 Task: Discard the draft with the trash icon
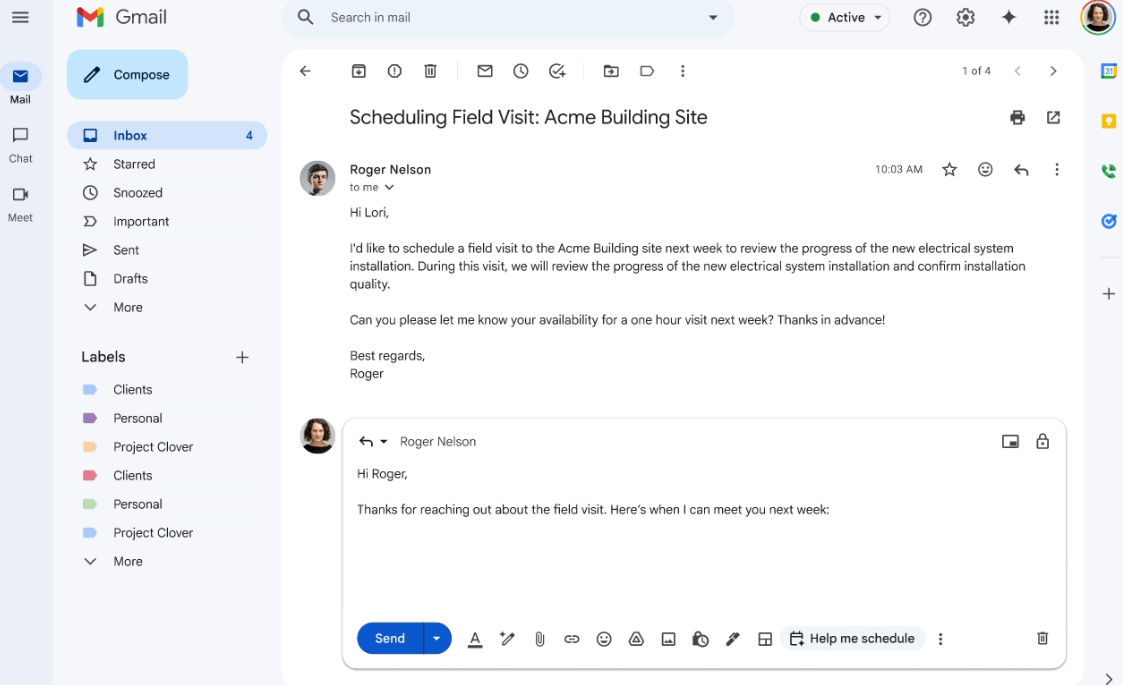point(1042,638)
